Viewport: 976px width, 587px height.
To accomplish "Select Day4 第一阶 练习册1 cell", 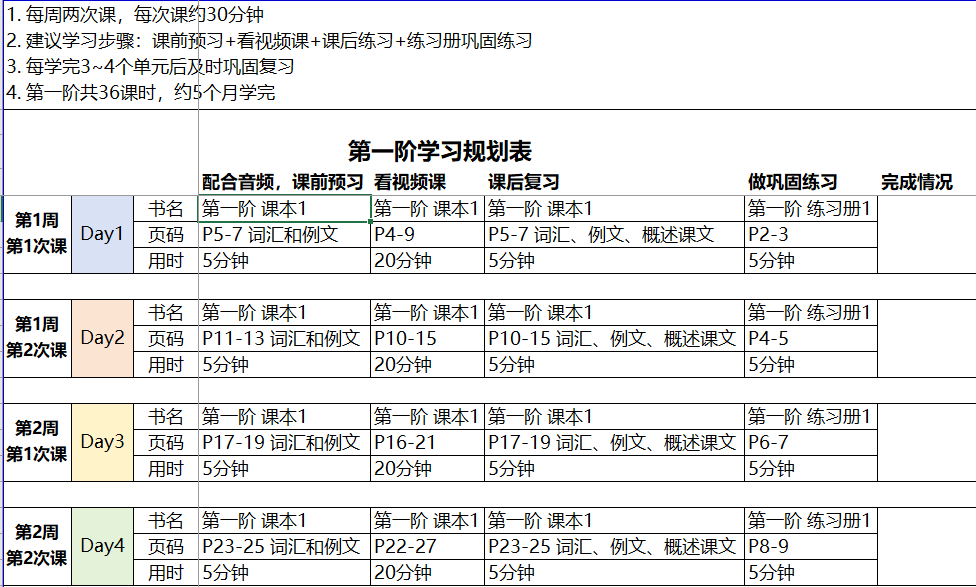I will tap(811, 520).
